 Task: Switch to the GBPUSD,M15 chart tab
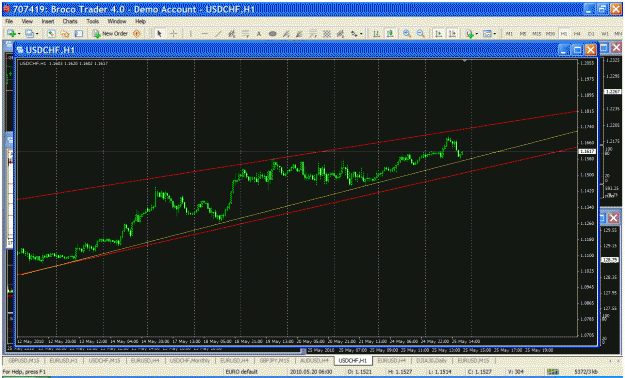(x=24, y=360)
